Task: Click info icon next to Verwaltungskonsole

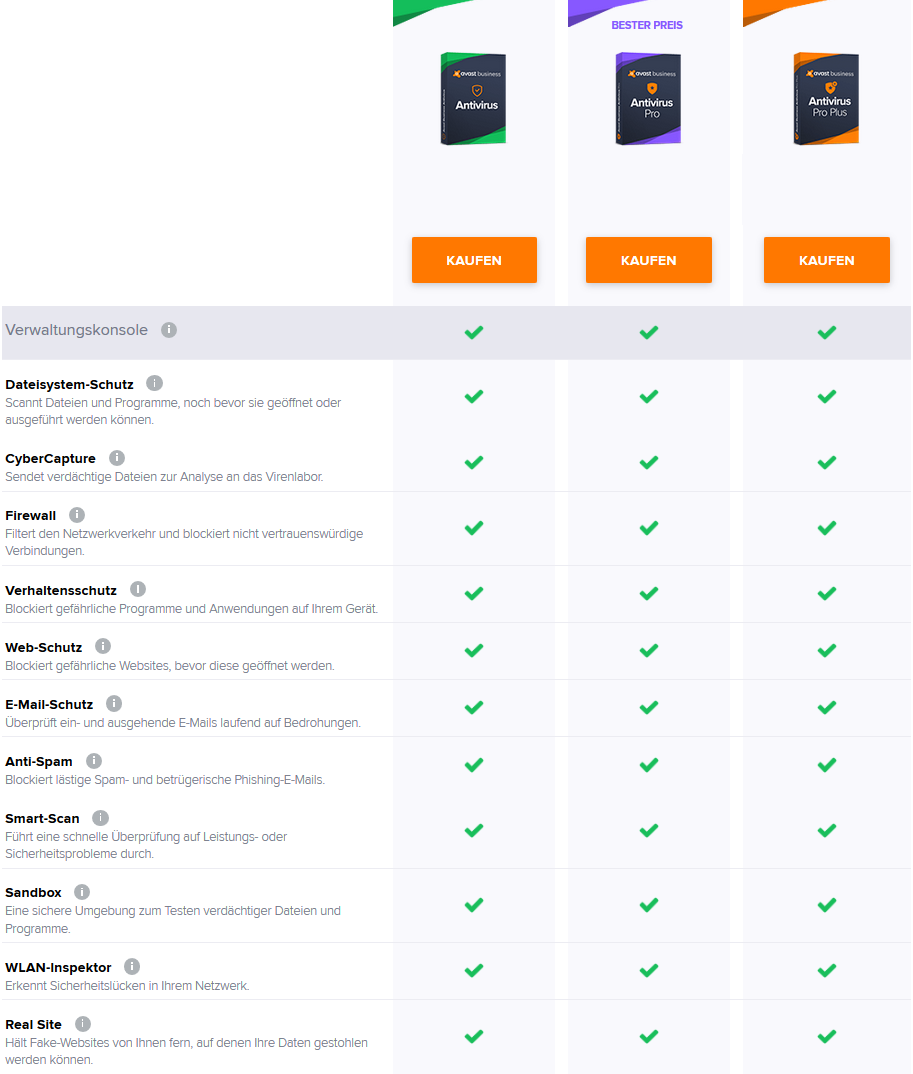Action: (x=169, y=330)
